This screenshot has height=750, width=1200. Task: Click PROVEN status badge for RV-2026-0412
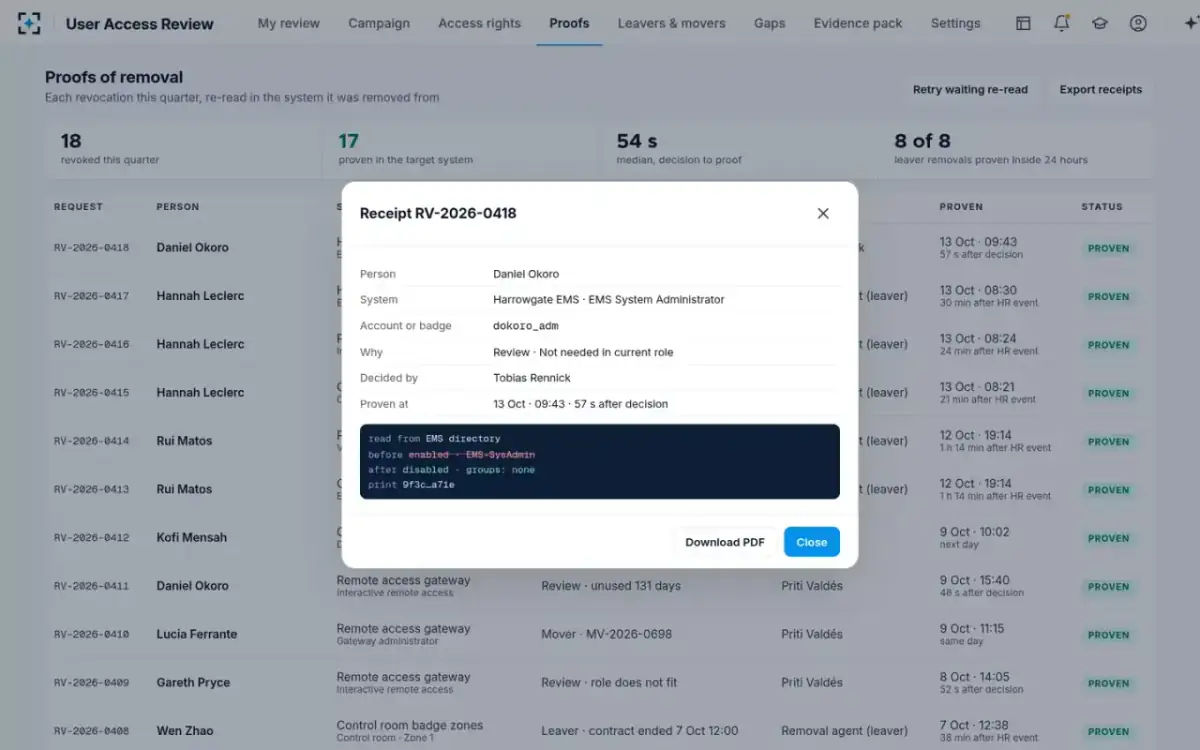click(1109, 538)
